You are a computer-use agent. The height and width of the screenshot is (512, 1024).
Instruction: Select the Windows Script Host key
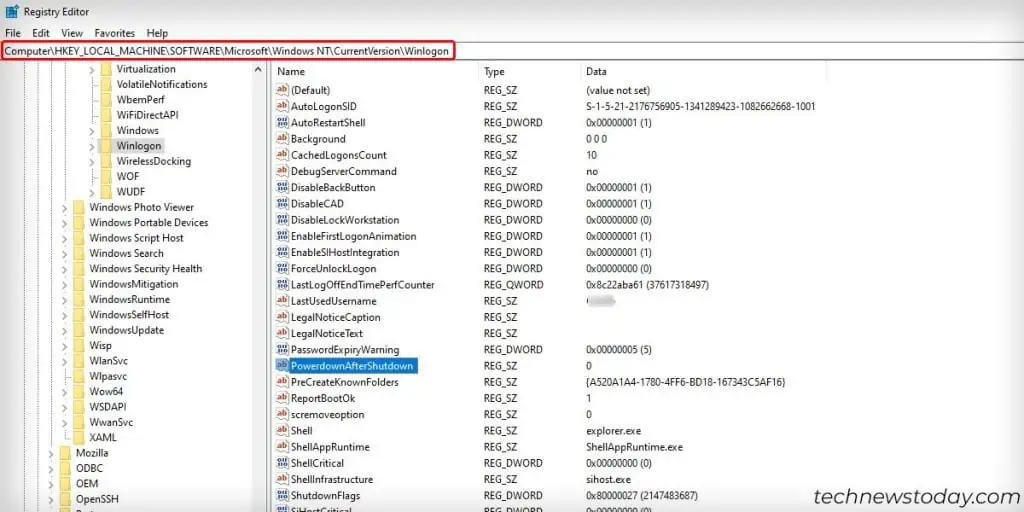(136, 238)
